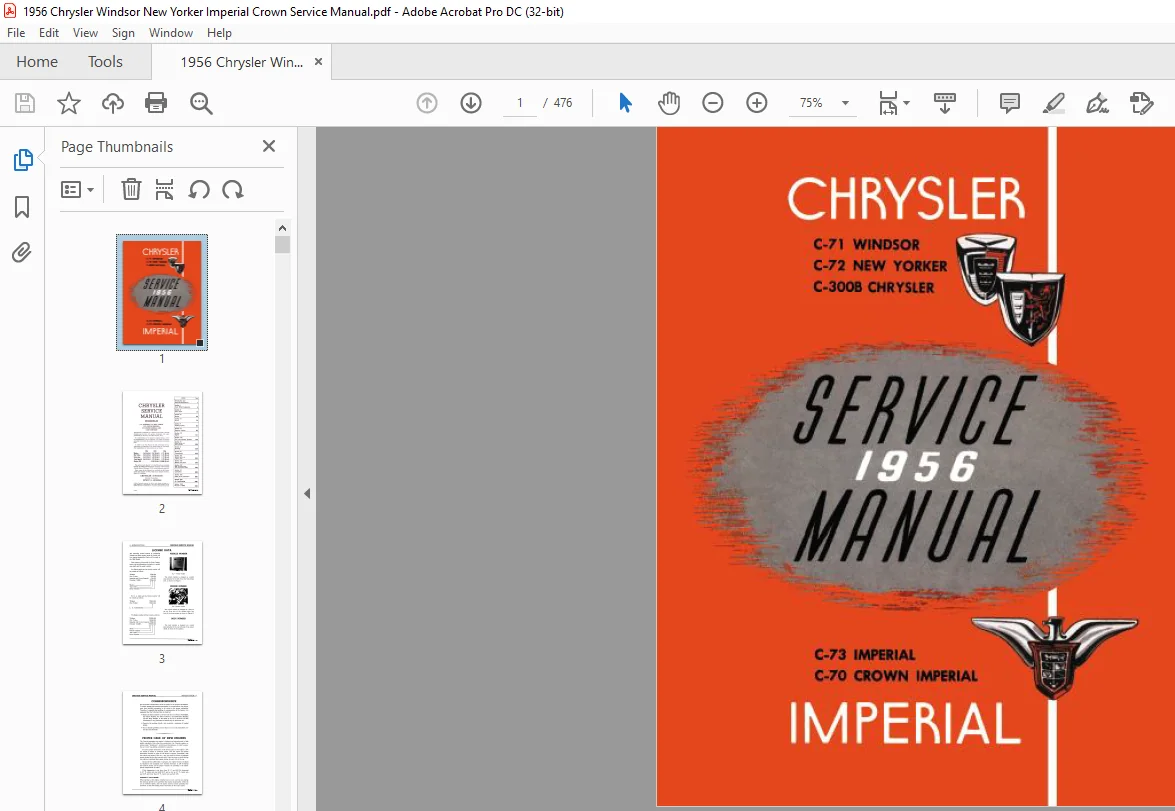Open the Edit menu
1175x811 pixels.
click(49, 33)
